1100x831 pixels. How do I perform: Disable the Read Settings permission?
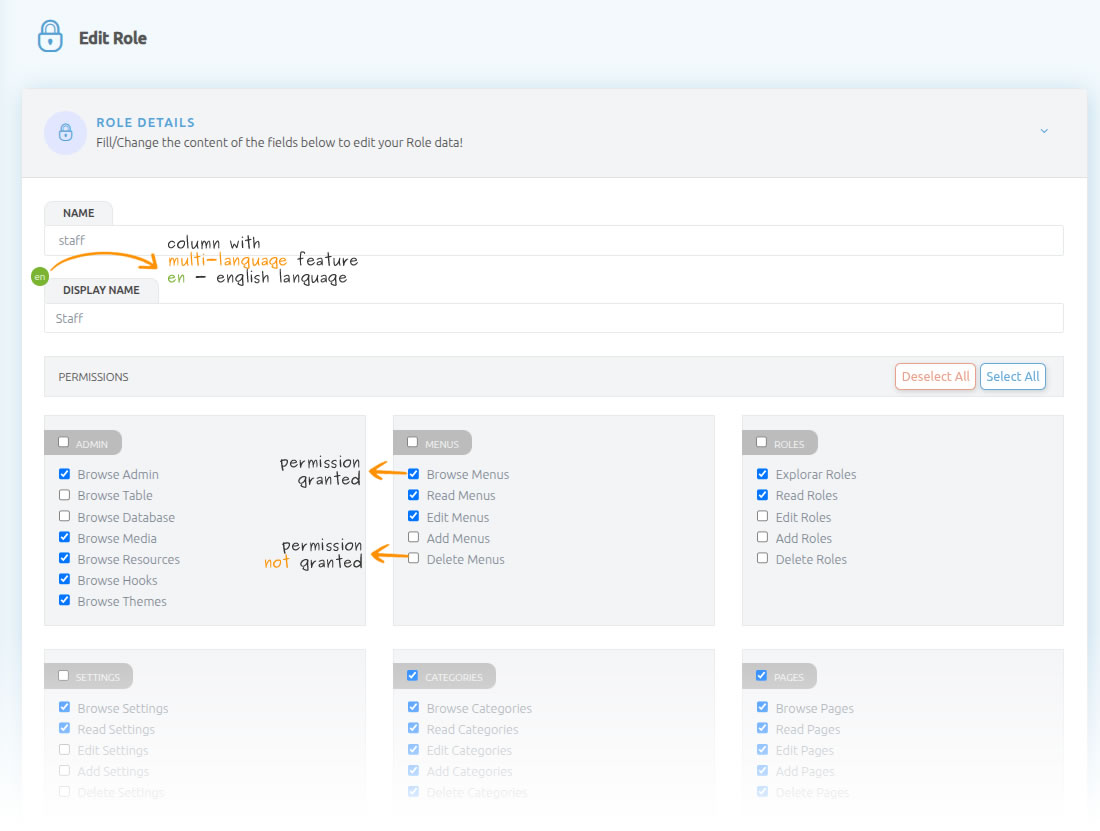tap(65, 728)
